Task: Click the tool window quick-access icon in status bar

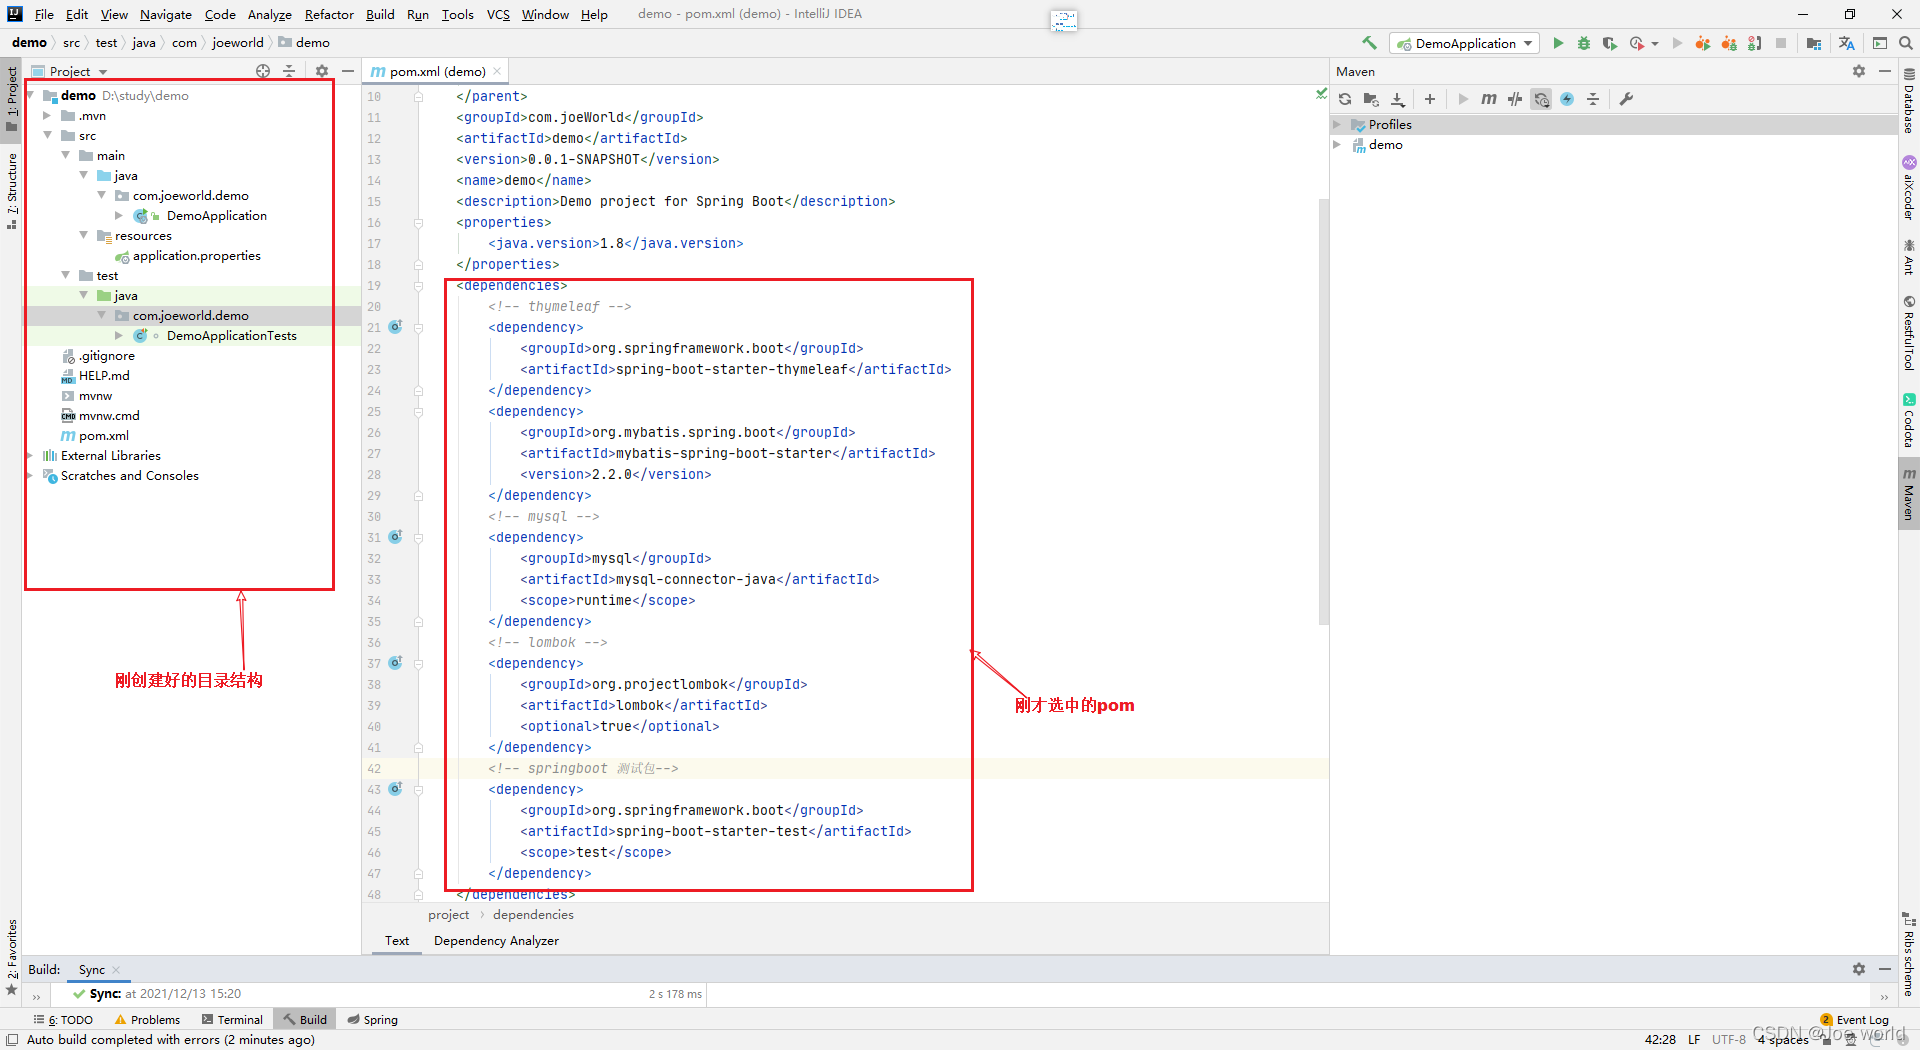Action: pyautogui.click(x=12, y=1040)
